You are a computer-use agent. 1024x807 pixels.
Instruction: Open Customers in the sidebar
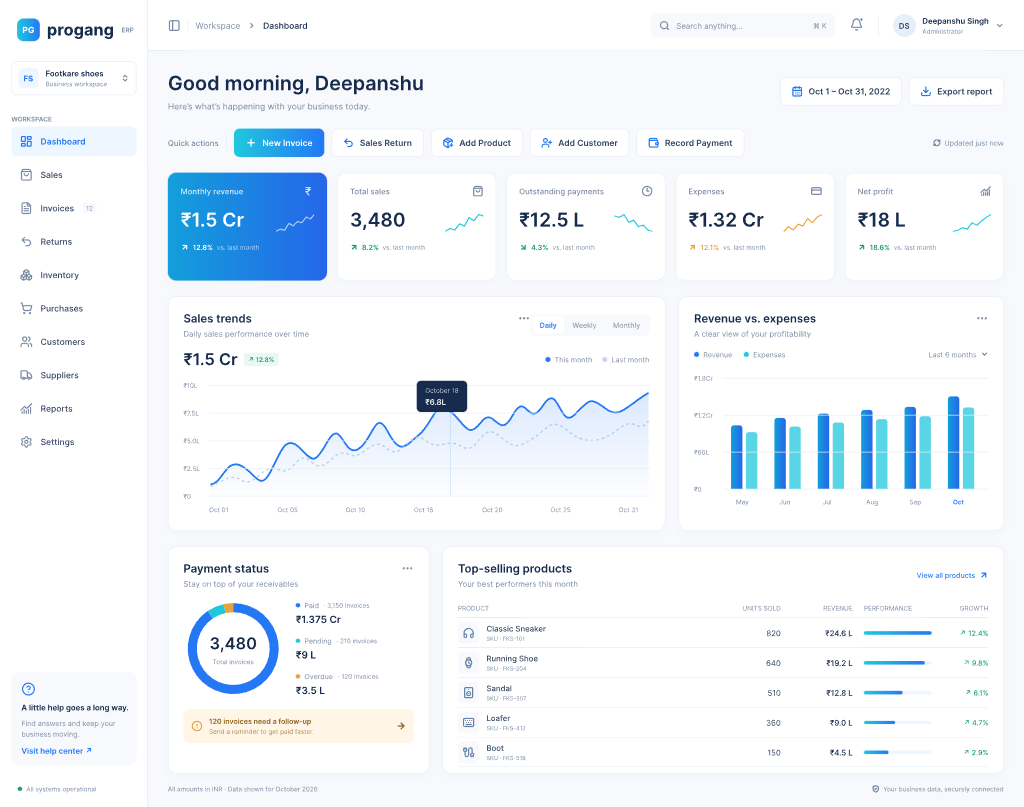point(74,341)
